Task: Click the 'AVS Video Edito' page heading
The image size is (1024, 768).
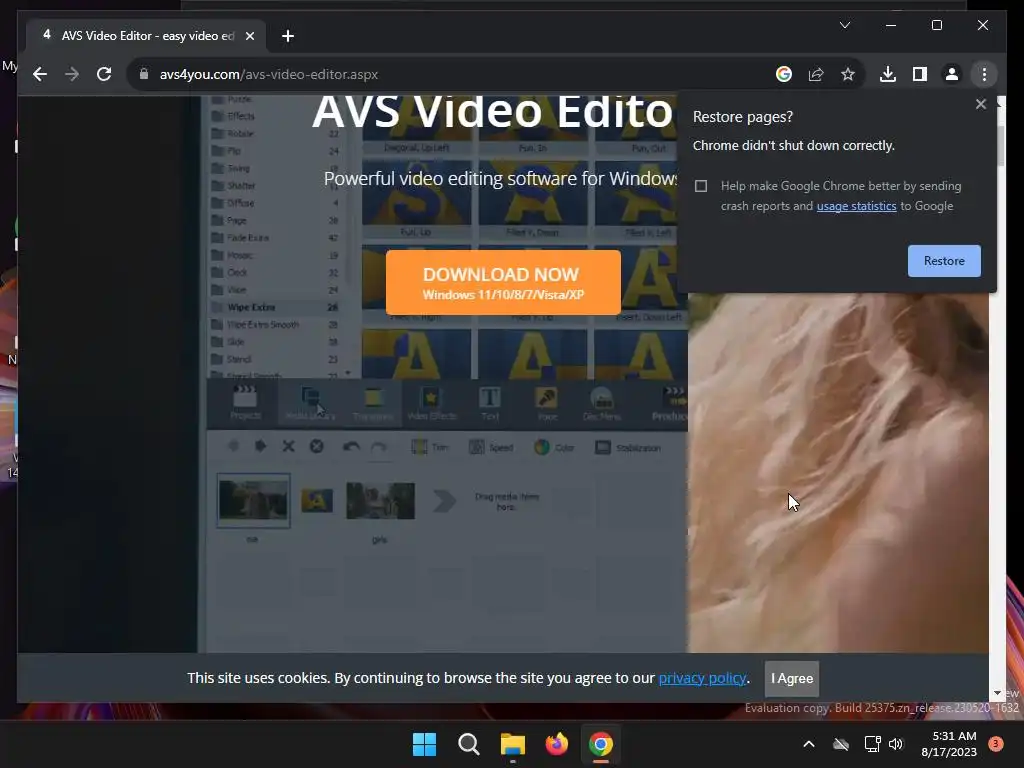Action: tap(492, 112)
